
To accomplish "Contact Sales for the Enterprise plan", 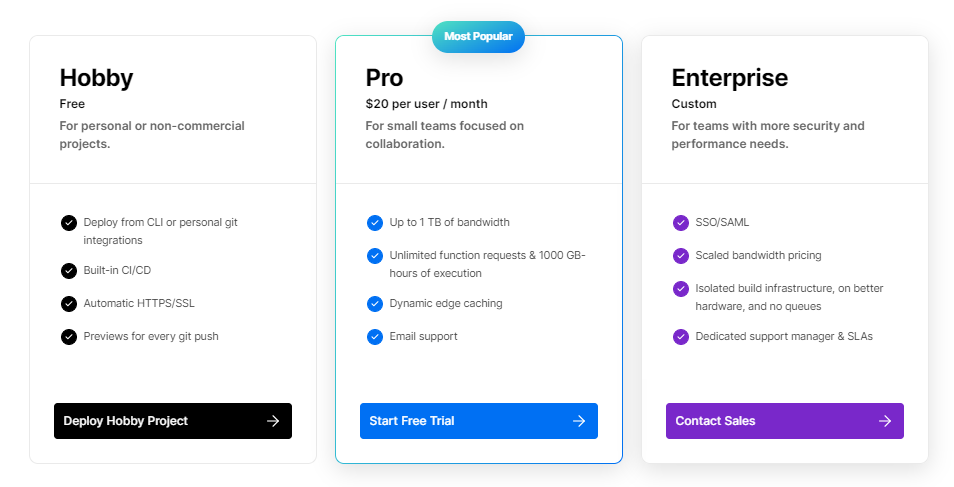I will 785,421.
